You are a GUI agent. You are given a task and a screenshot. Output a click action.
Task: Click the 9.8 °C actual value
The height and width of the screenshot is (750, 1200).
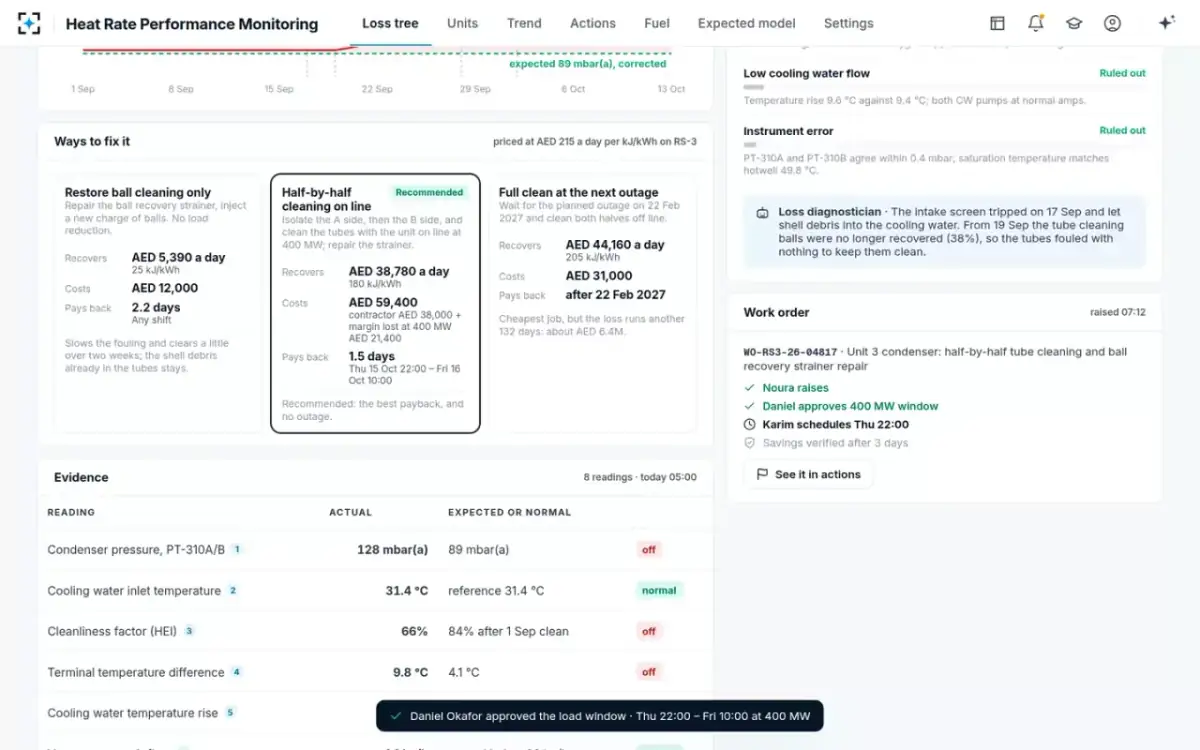point(410,672)
